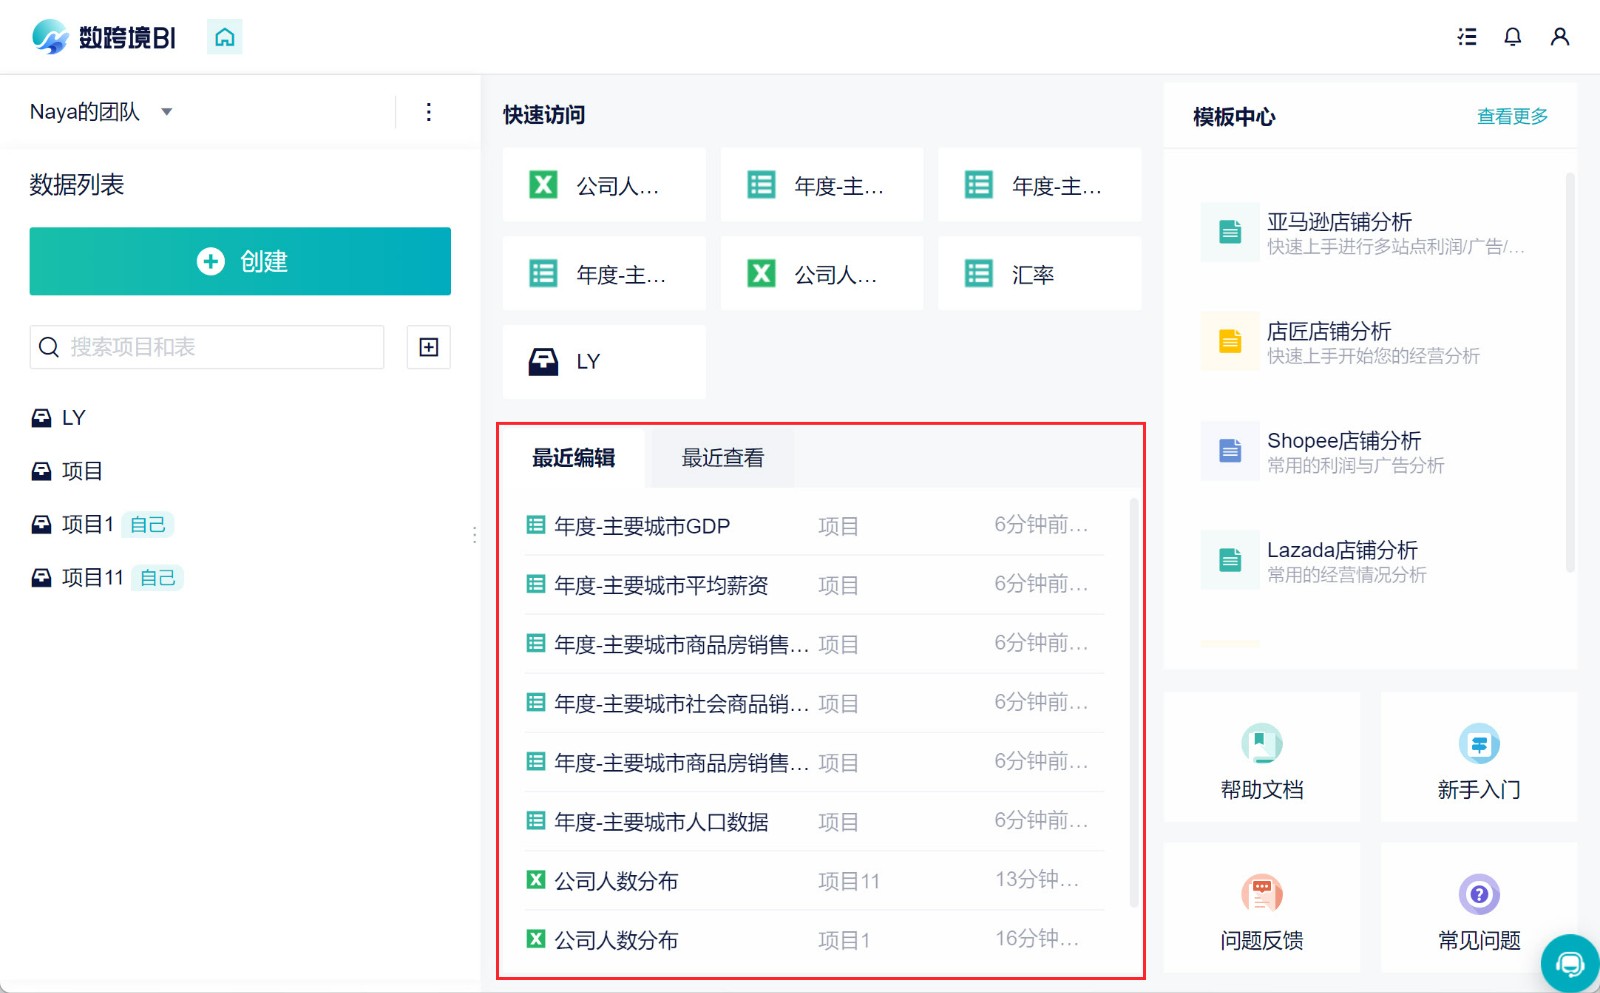Switch to the 最近编辑 tab
The height and width of the screenshot is (993, 1600).
pyautogui.click(x=574, y=458)
